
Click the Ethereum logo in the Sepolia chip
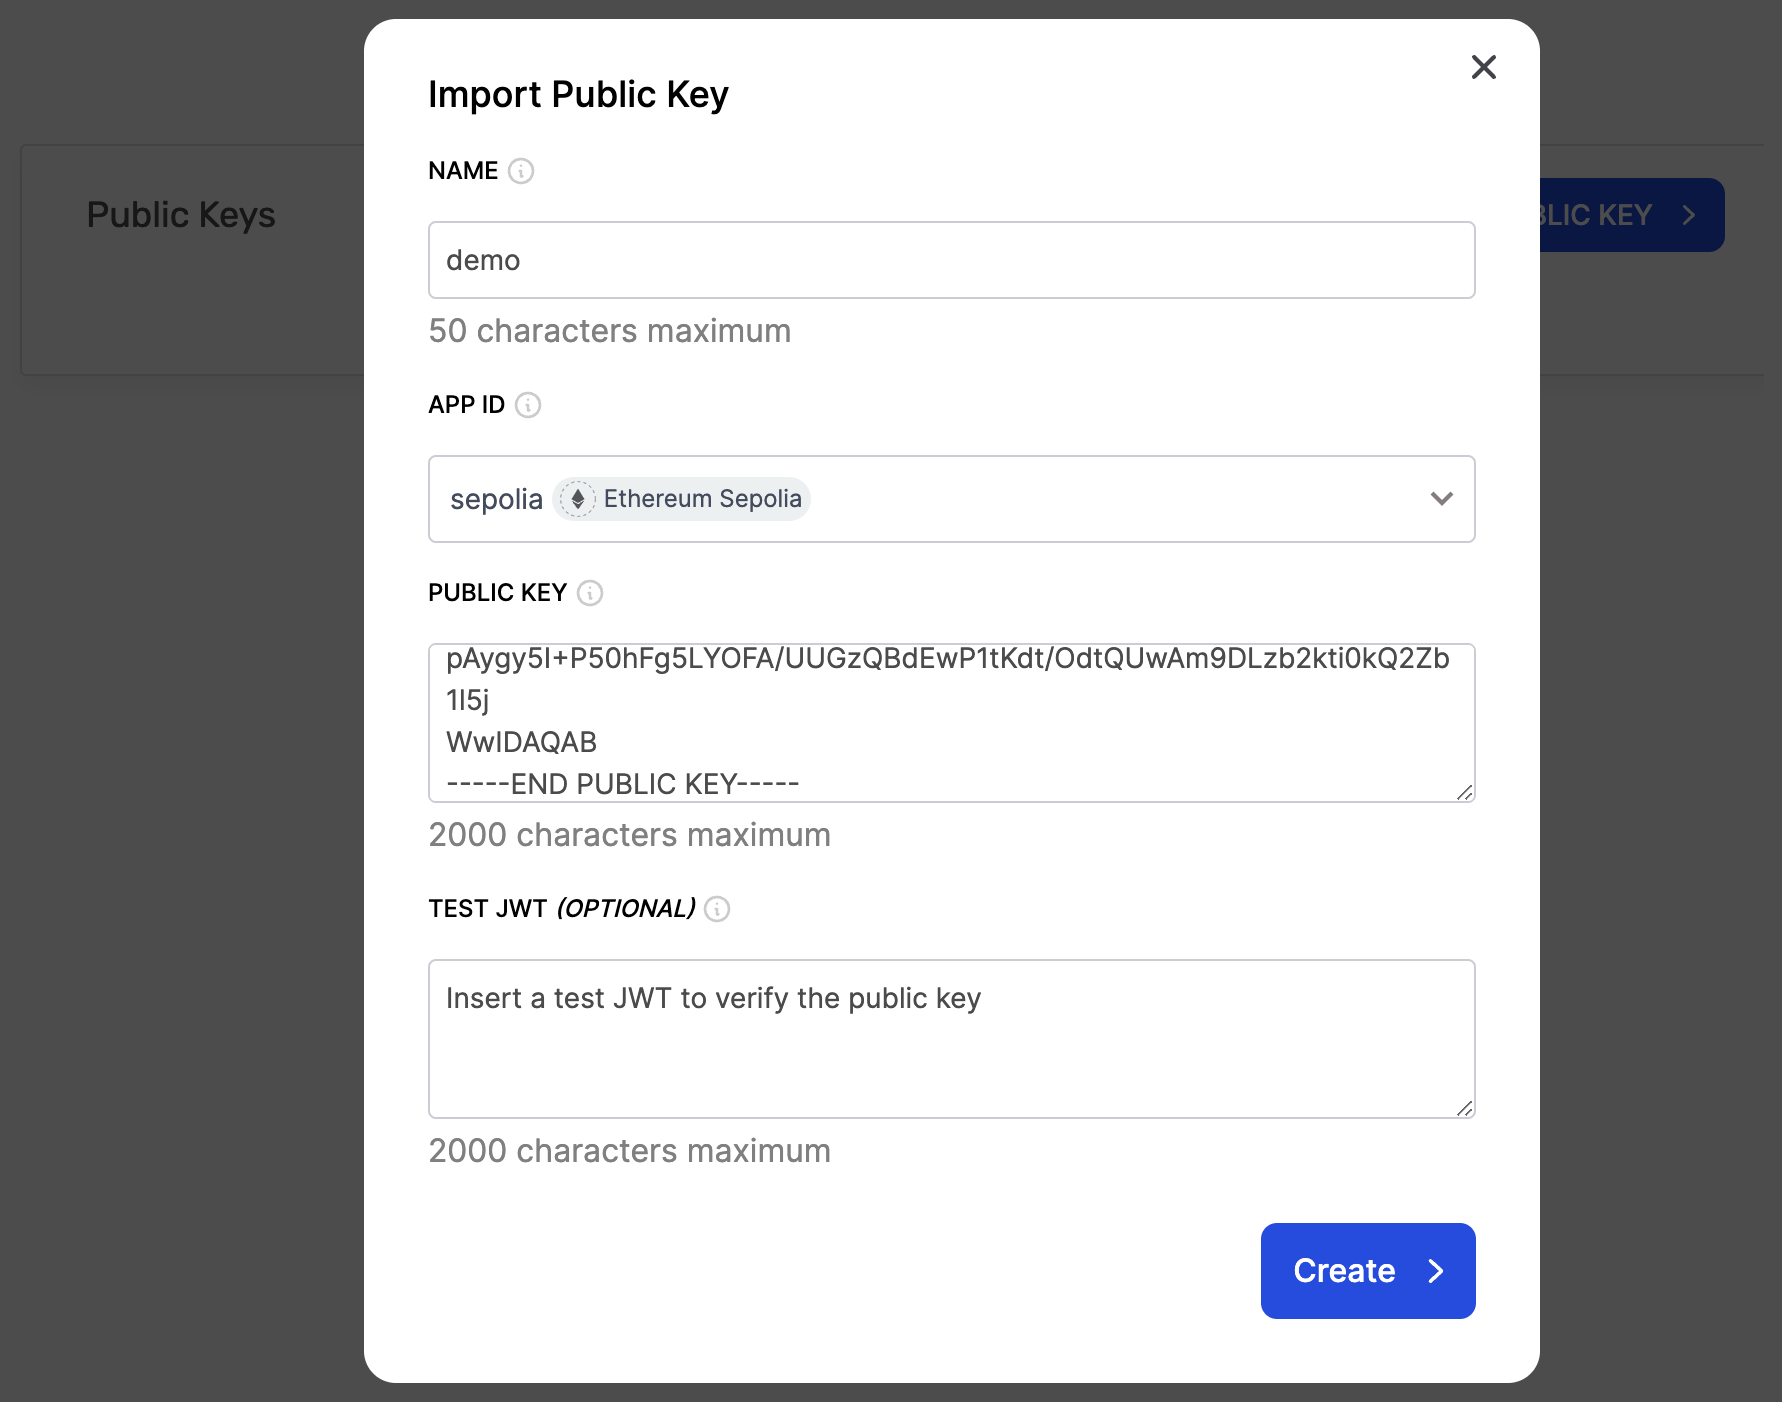tap(578, 498)
